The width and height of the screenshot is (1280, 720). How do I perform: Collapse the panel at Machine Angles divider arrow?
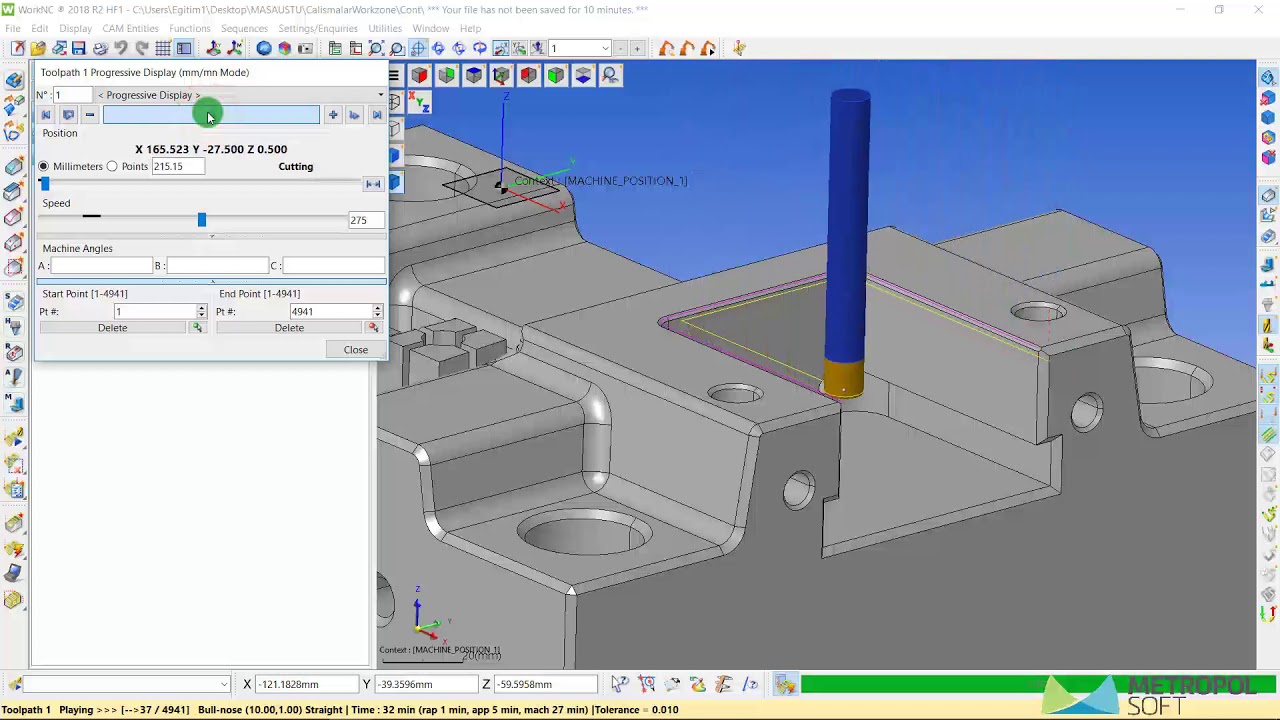(212, 237)
